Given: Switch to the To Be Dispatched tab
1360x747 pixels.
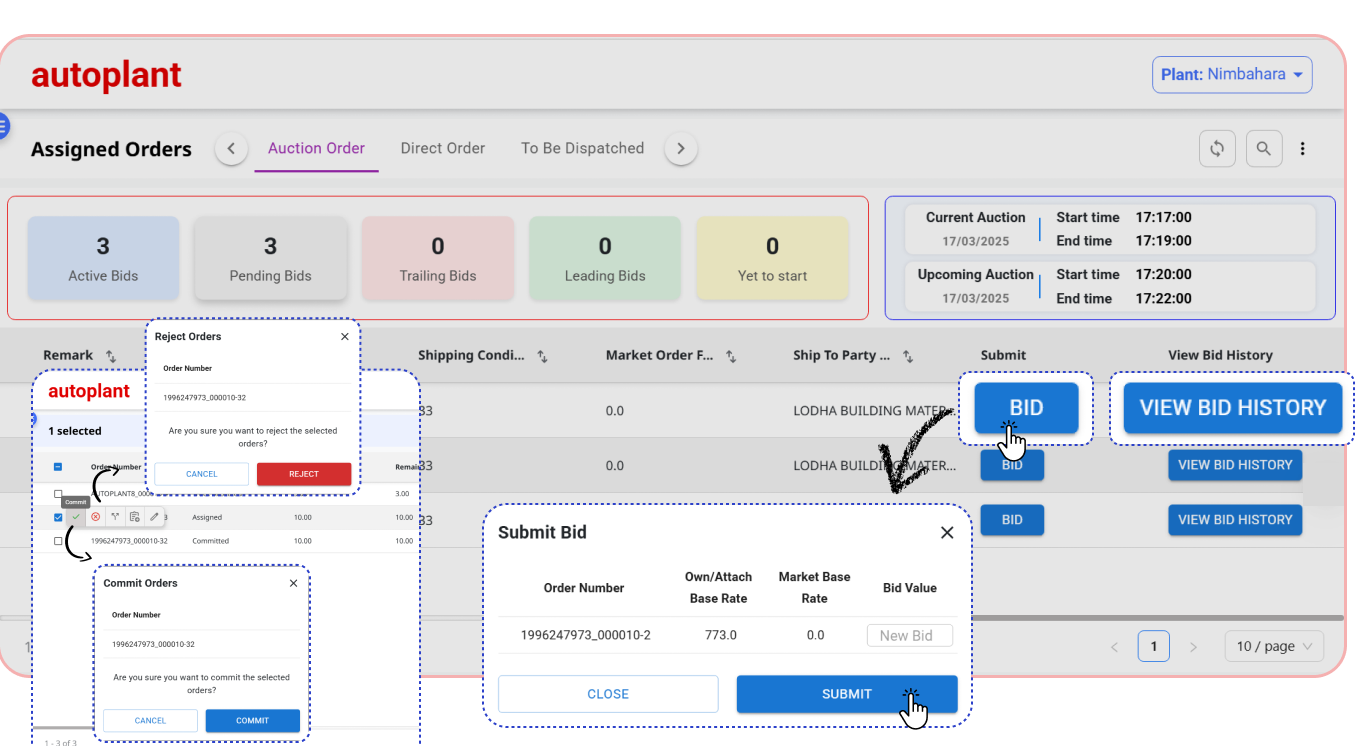Looking at the screenshot, I should click(x=582, y=149).
